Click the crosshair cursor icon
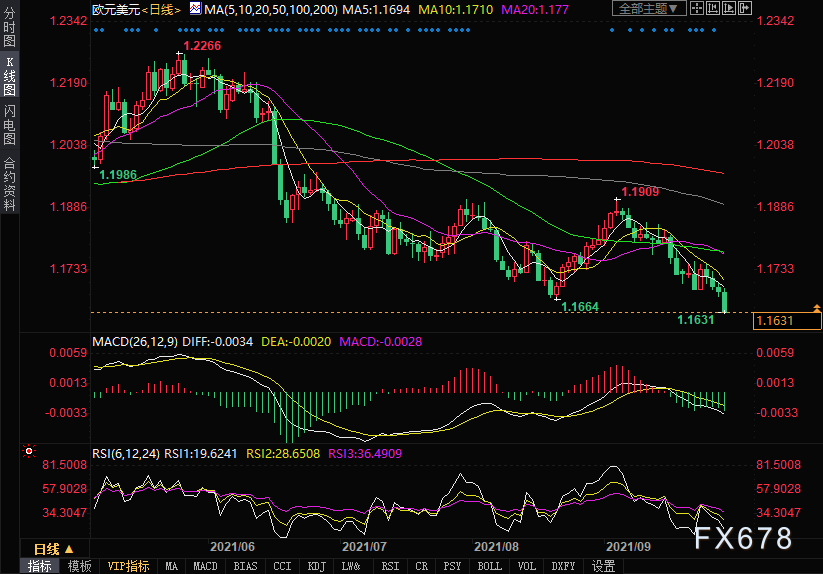The image size is (823, 574). 697,8
